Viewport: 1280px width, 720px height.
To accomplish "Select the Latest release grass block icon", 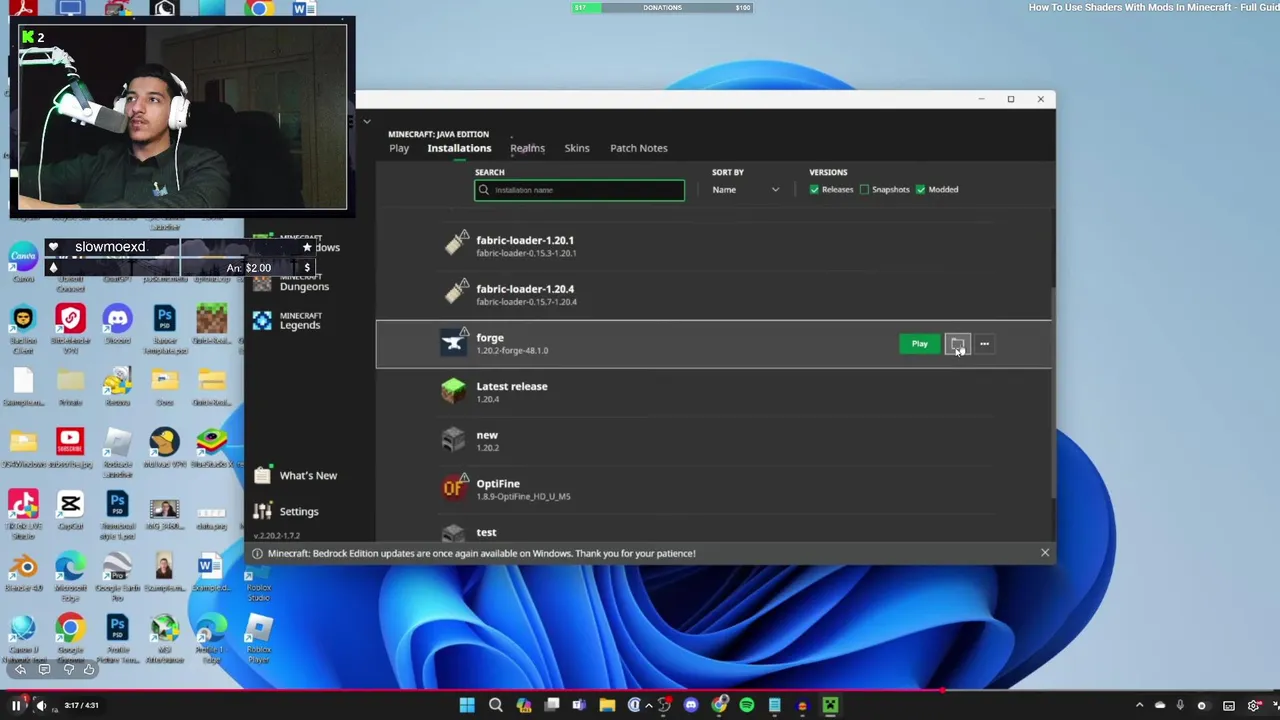I will point(453,391).
